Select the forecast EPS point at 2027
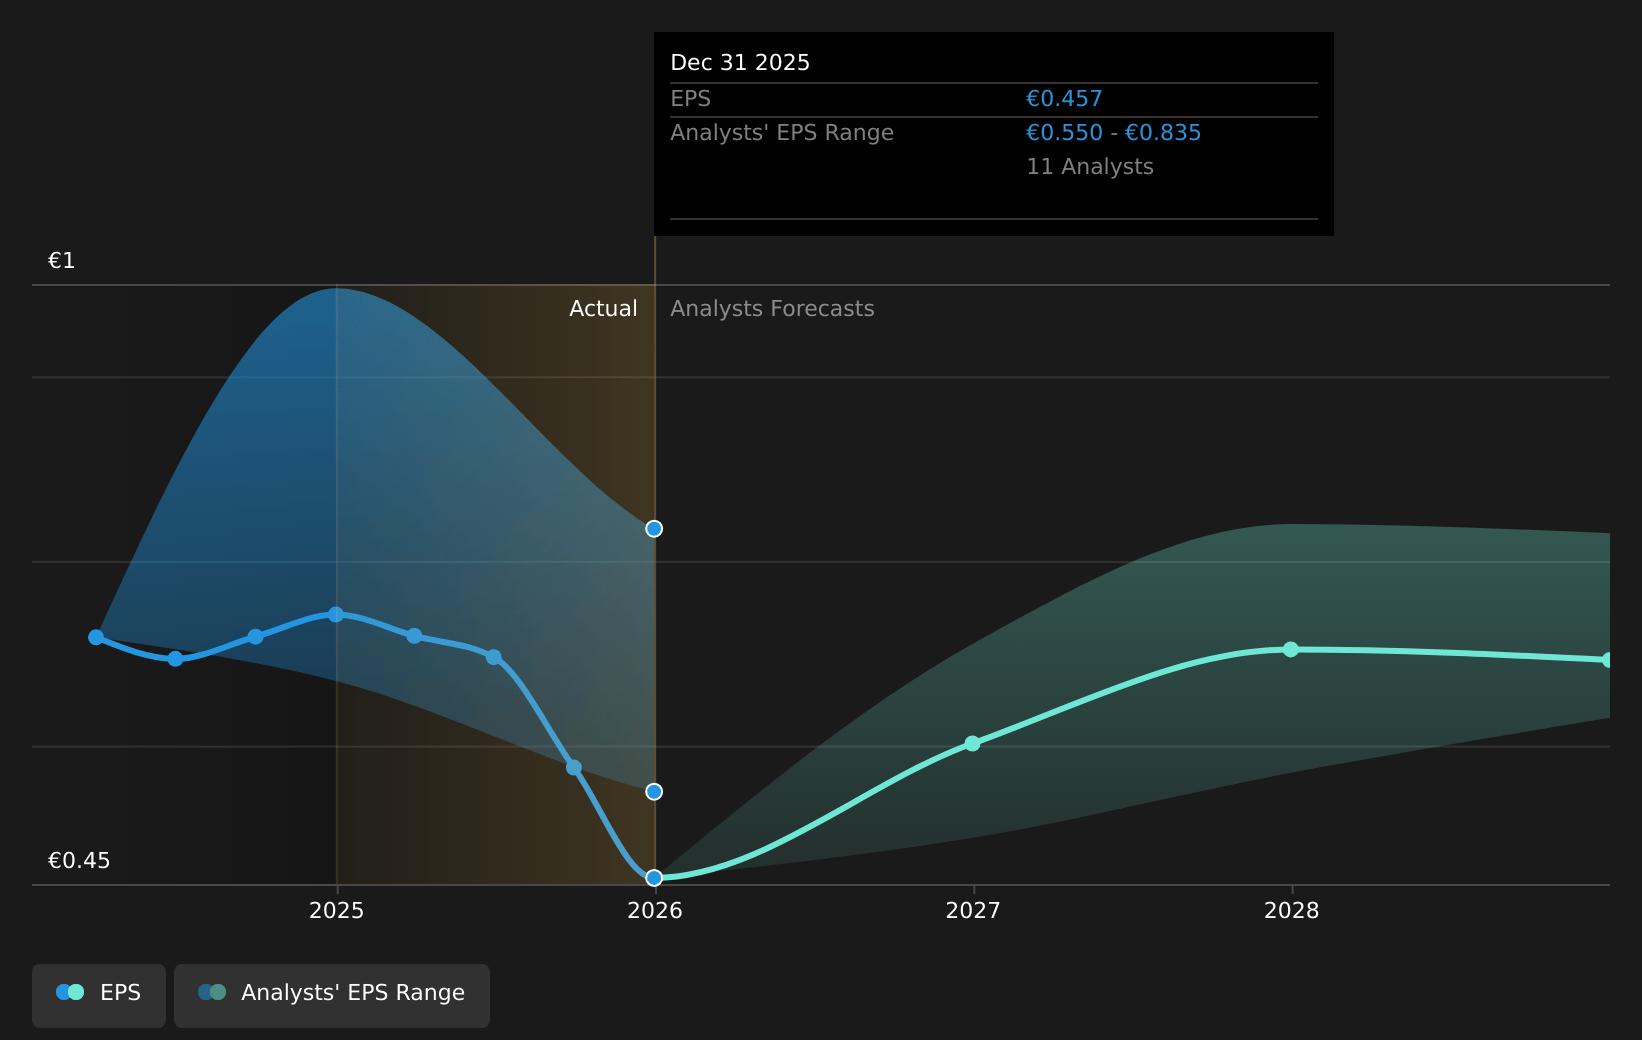 [x=972, y=744]
